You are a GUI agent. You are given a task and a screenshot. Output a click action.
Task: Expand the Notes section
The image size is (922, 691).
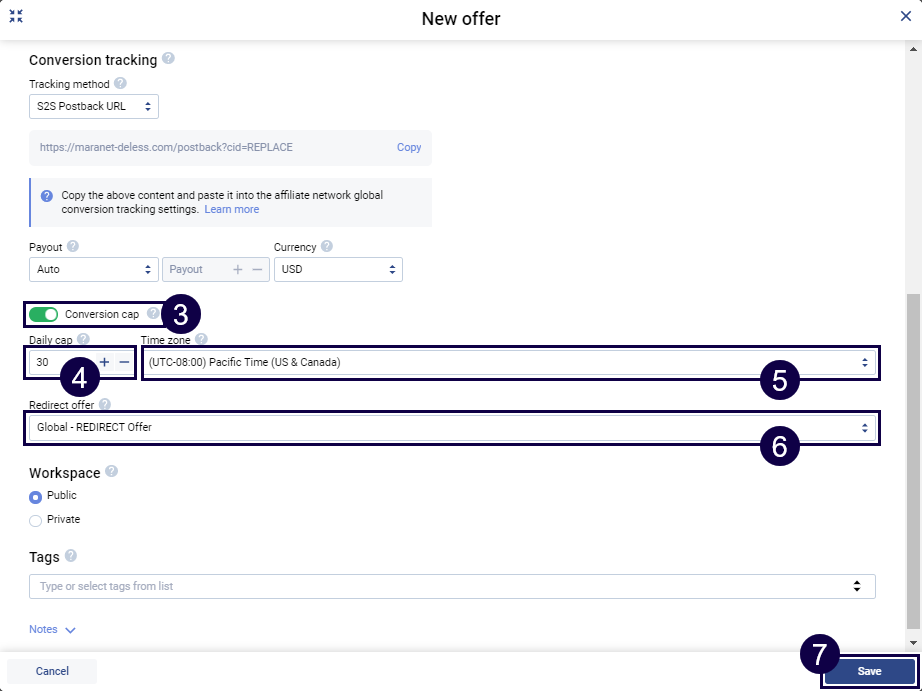pos(53,630)
